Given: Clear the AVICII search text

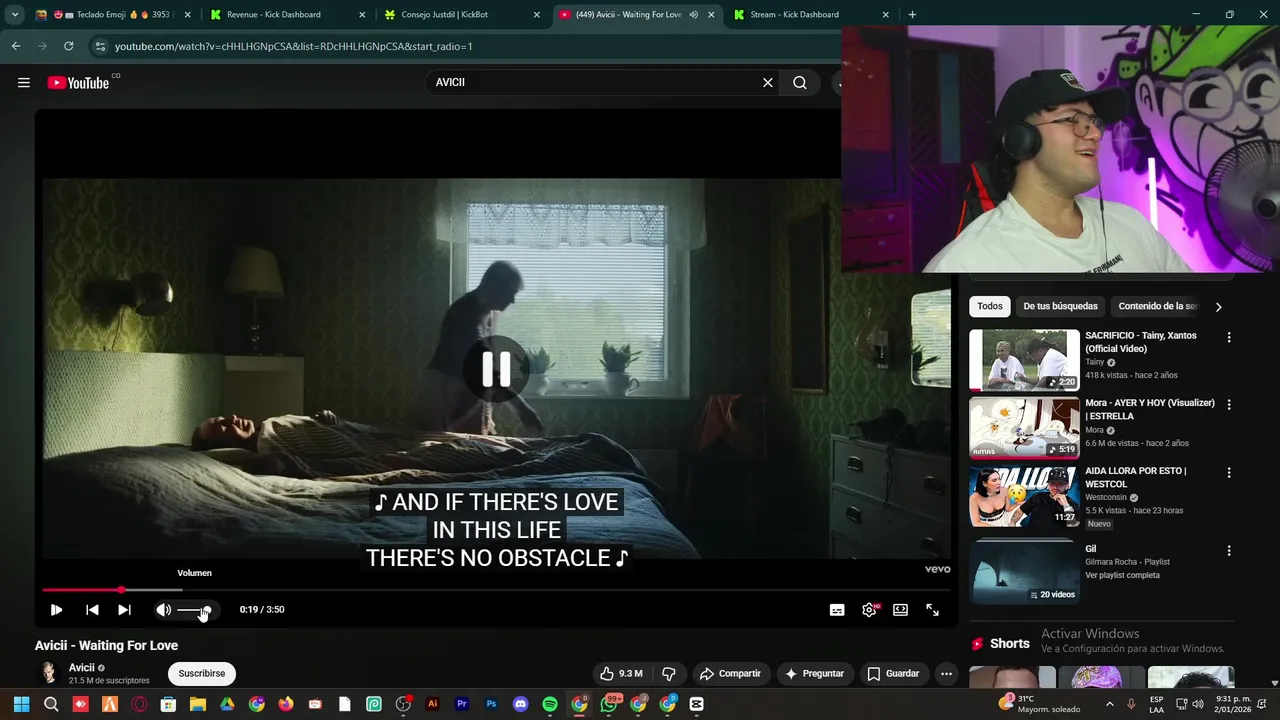Looking at the screenshot, I should (768, 83).
